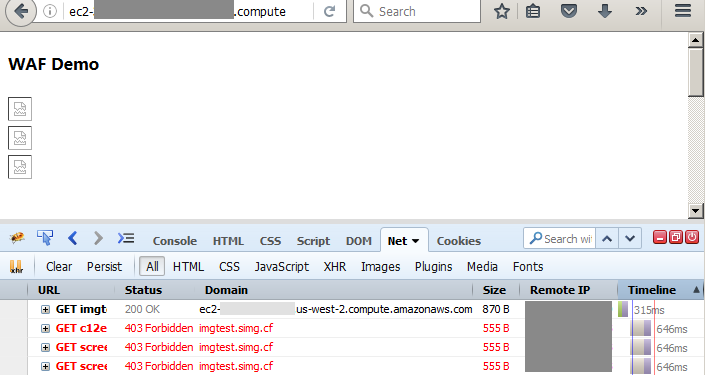Minimize Firebug with red minus icon
705x375 pixels.
coord(660,237)
